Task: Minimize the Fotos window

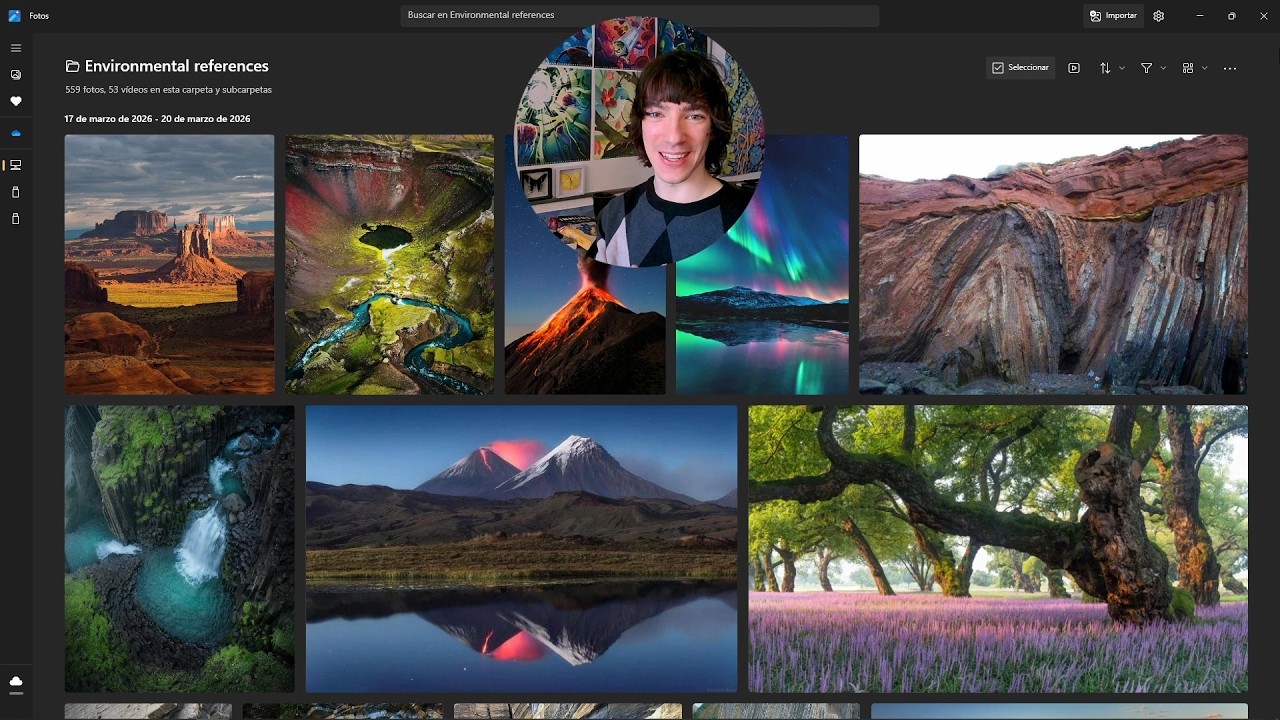Action: pyautogui.click(x=1200, y=16)
